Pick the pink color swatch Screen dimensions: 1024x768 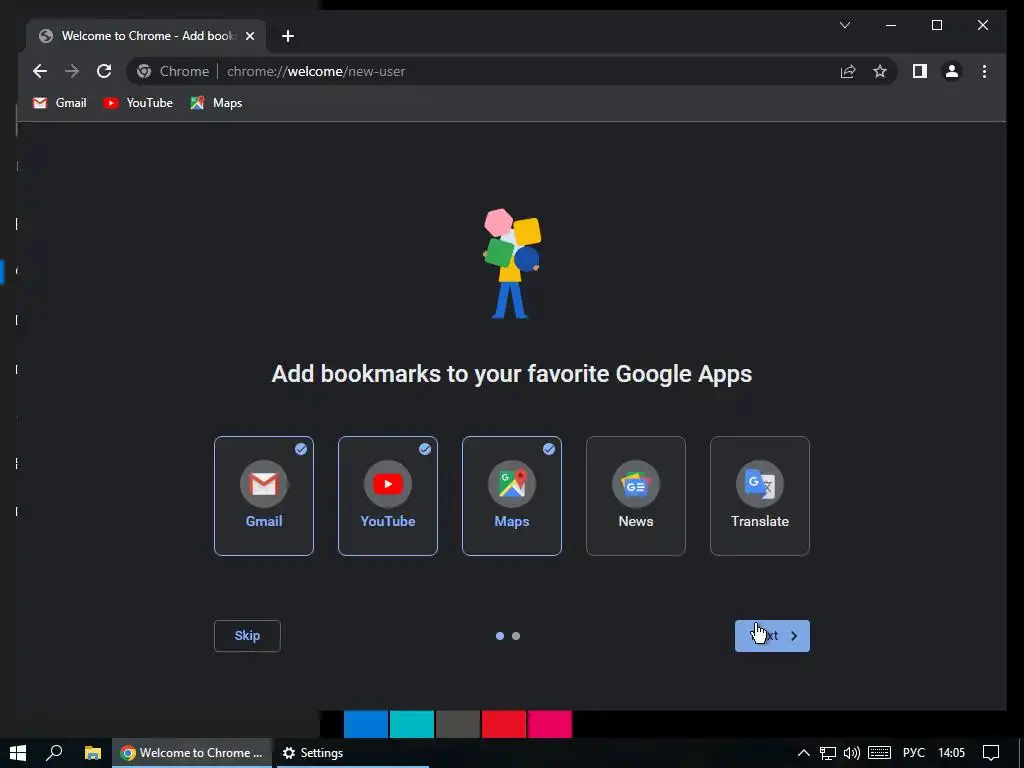point(550,724)
